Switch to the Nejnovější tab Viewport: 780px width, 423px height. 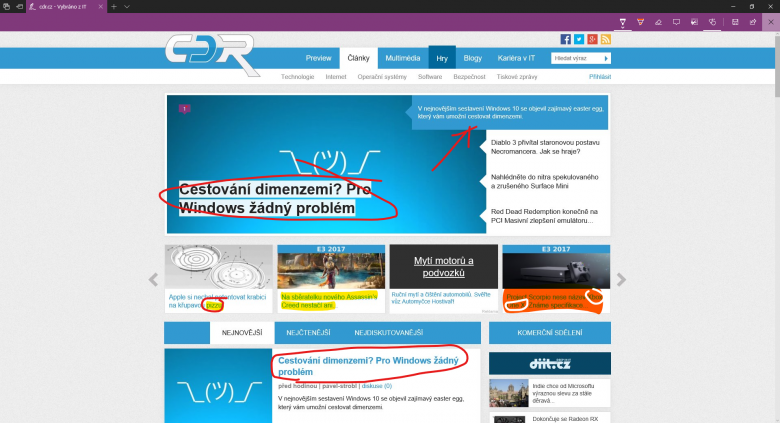pos(242,333)
